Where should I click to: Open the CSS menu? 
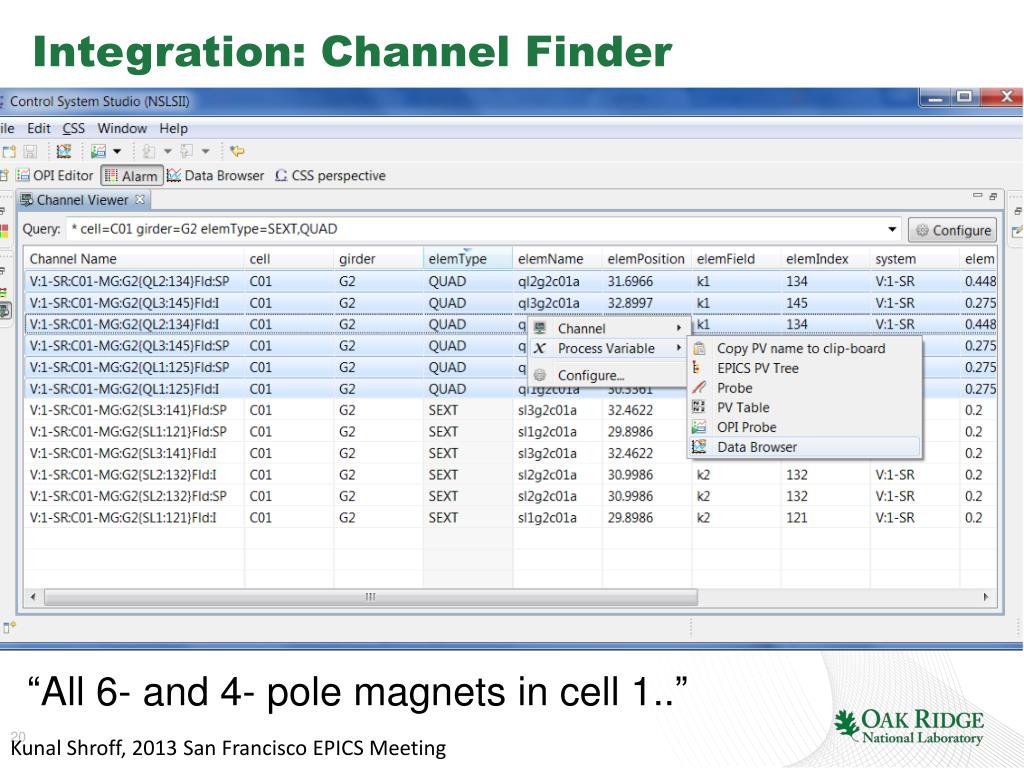point(74,129)
